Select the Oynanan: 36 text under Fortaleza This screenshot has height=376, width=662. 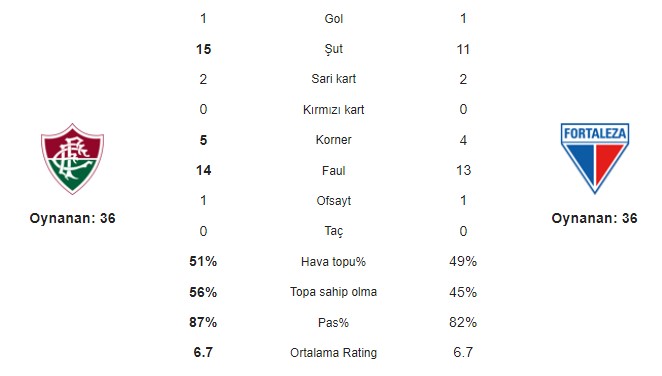click(594, 219)
